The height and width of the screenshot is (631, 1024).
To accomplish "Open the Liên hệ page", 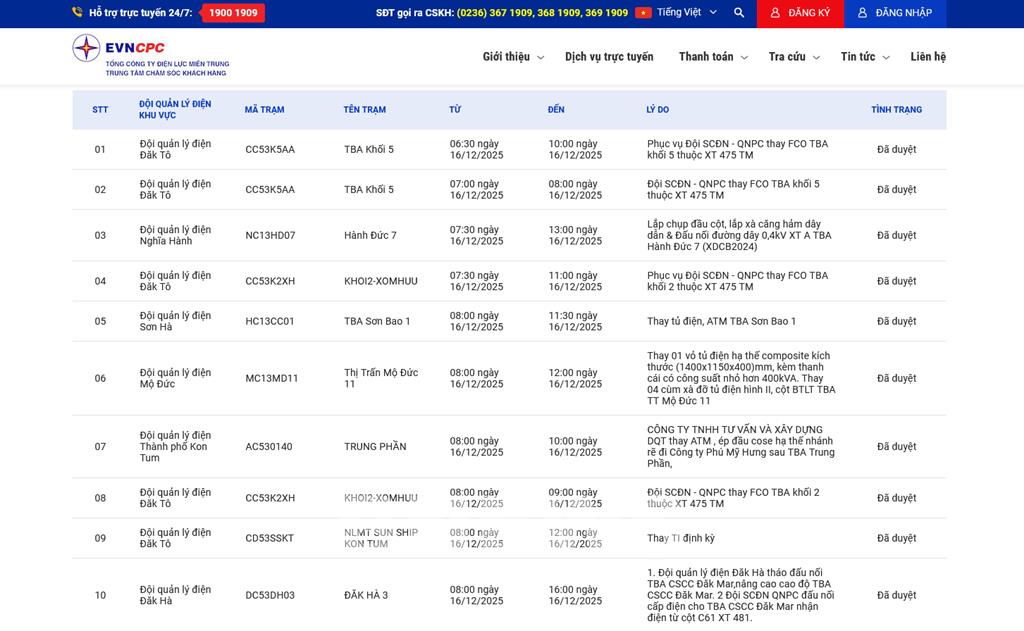I will click(927, 57).
